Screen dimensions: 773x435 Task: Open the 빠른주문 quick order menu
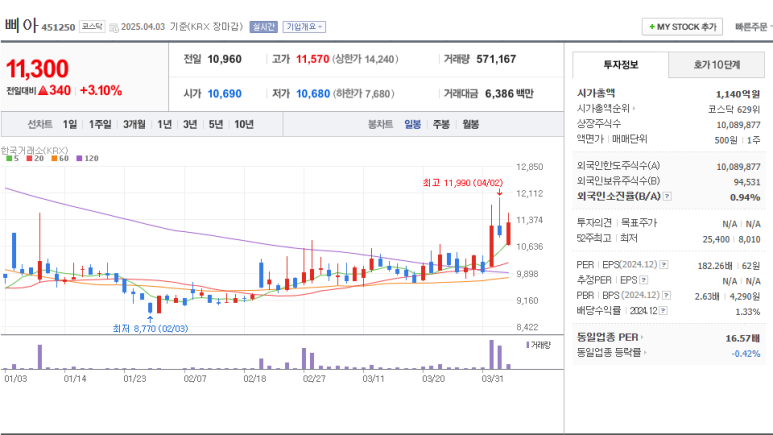click(x=752, y=27)
